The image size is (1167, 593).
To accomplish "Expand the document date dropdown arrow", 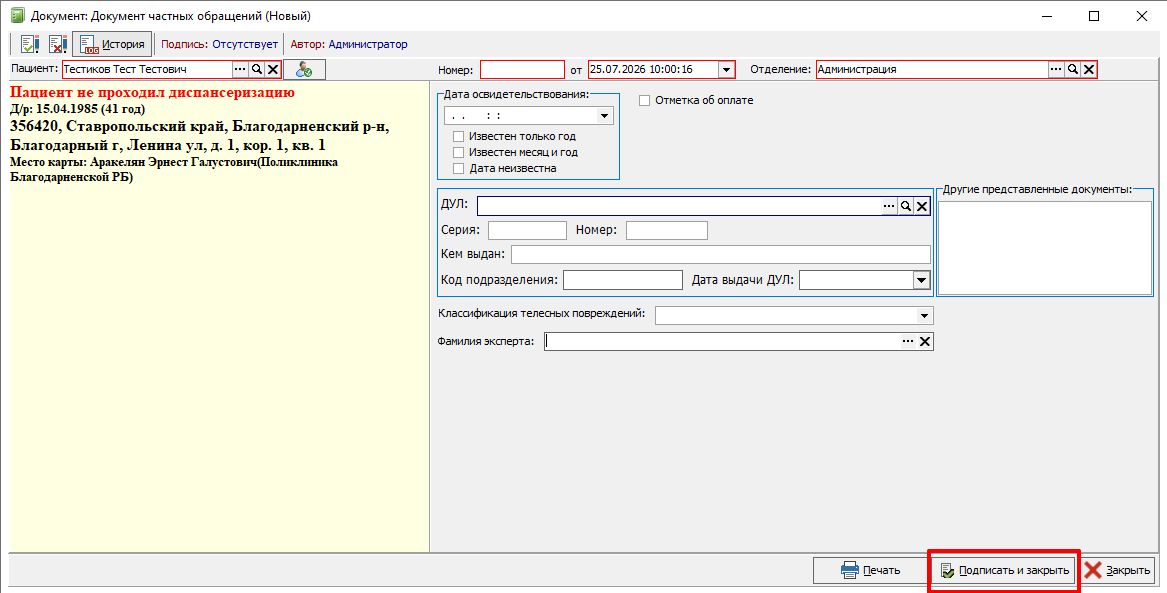I will pos(726,69).
